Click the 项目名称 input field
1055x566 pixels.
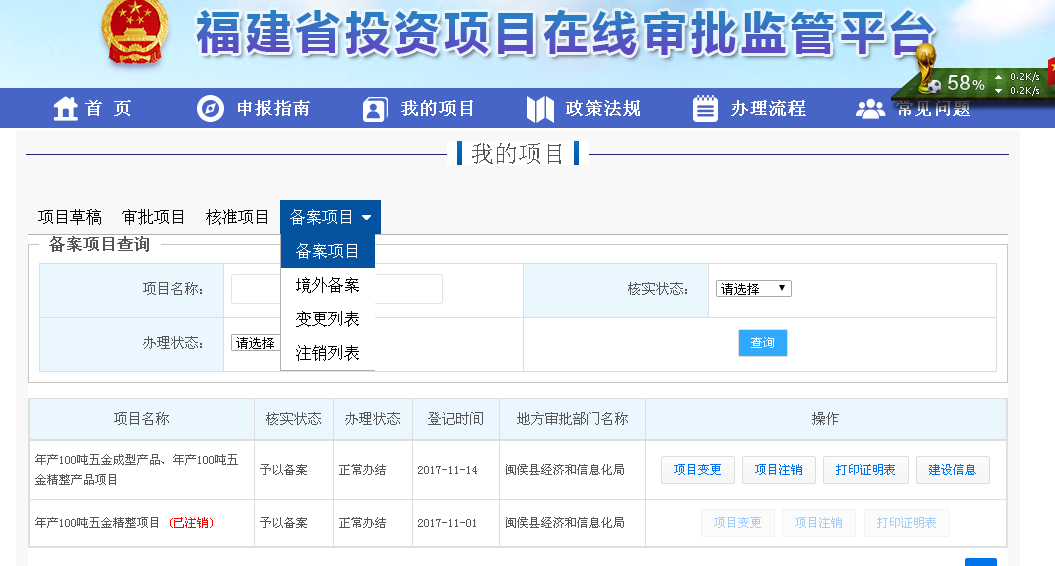336,289
